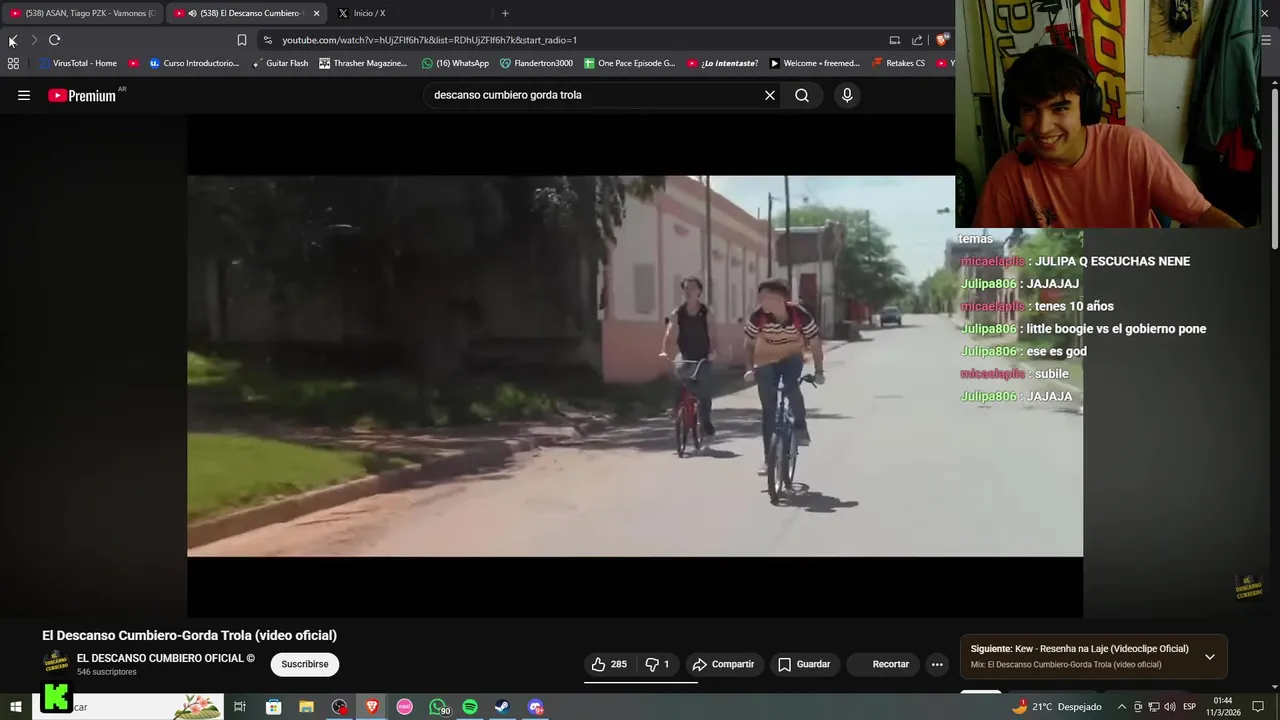Go back with the browser back arrow
Screen dimensions: 1280x720
pyautogui.click(x=12, y=40)
